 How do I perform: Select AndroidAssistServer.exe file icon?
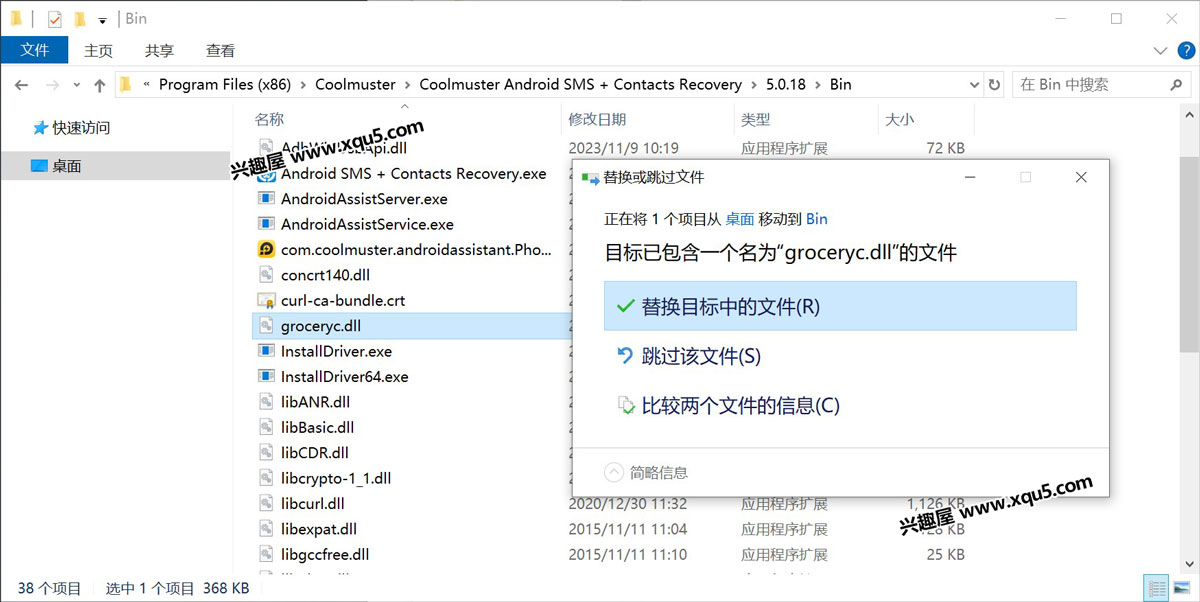click(x=266, y=199)
